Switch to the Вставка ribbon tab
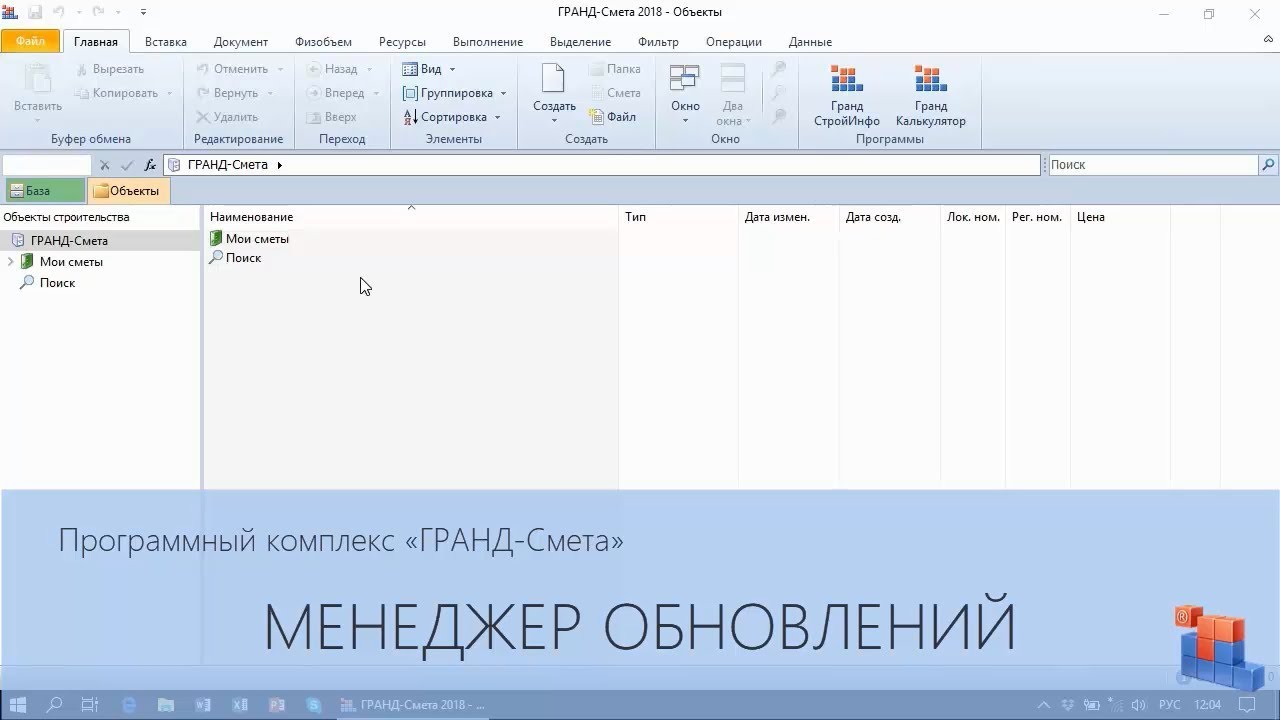The width and height of the screenshot is (1280, 720). pyautogui.click(x=166, y=42)
